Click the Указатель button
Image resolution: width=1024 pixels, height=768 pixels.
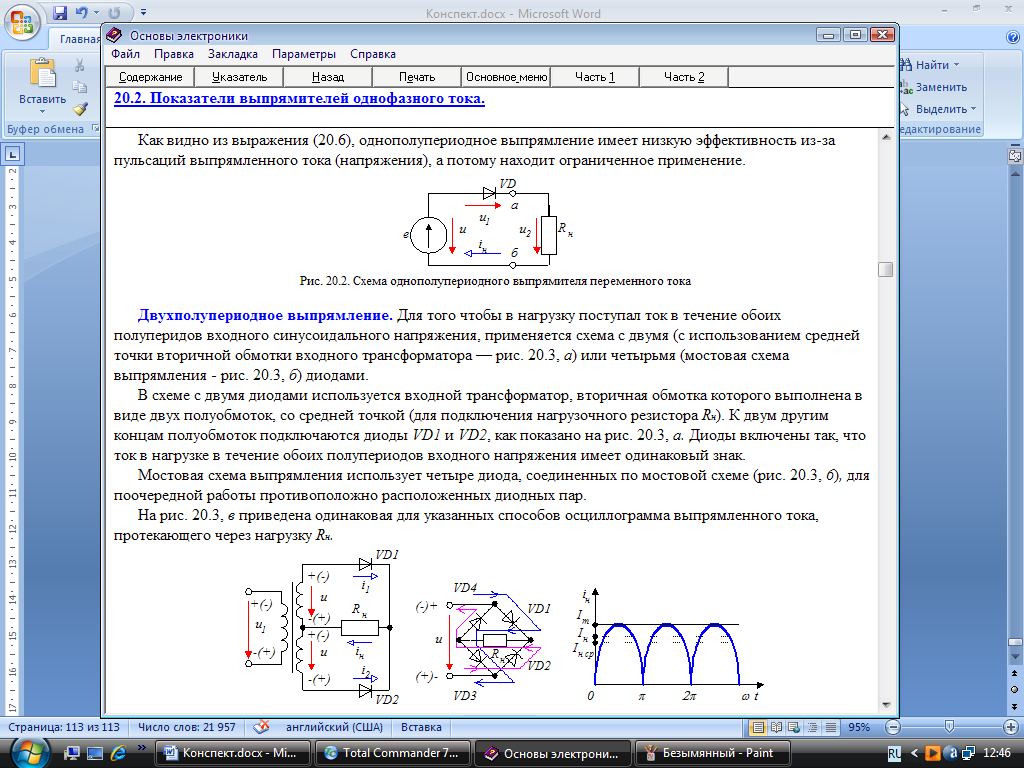(x=240, y=77)
